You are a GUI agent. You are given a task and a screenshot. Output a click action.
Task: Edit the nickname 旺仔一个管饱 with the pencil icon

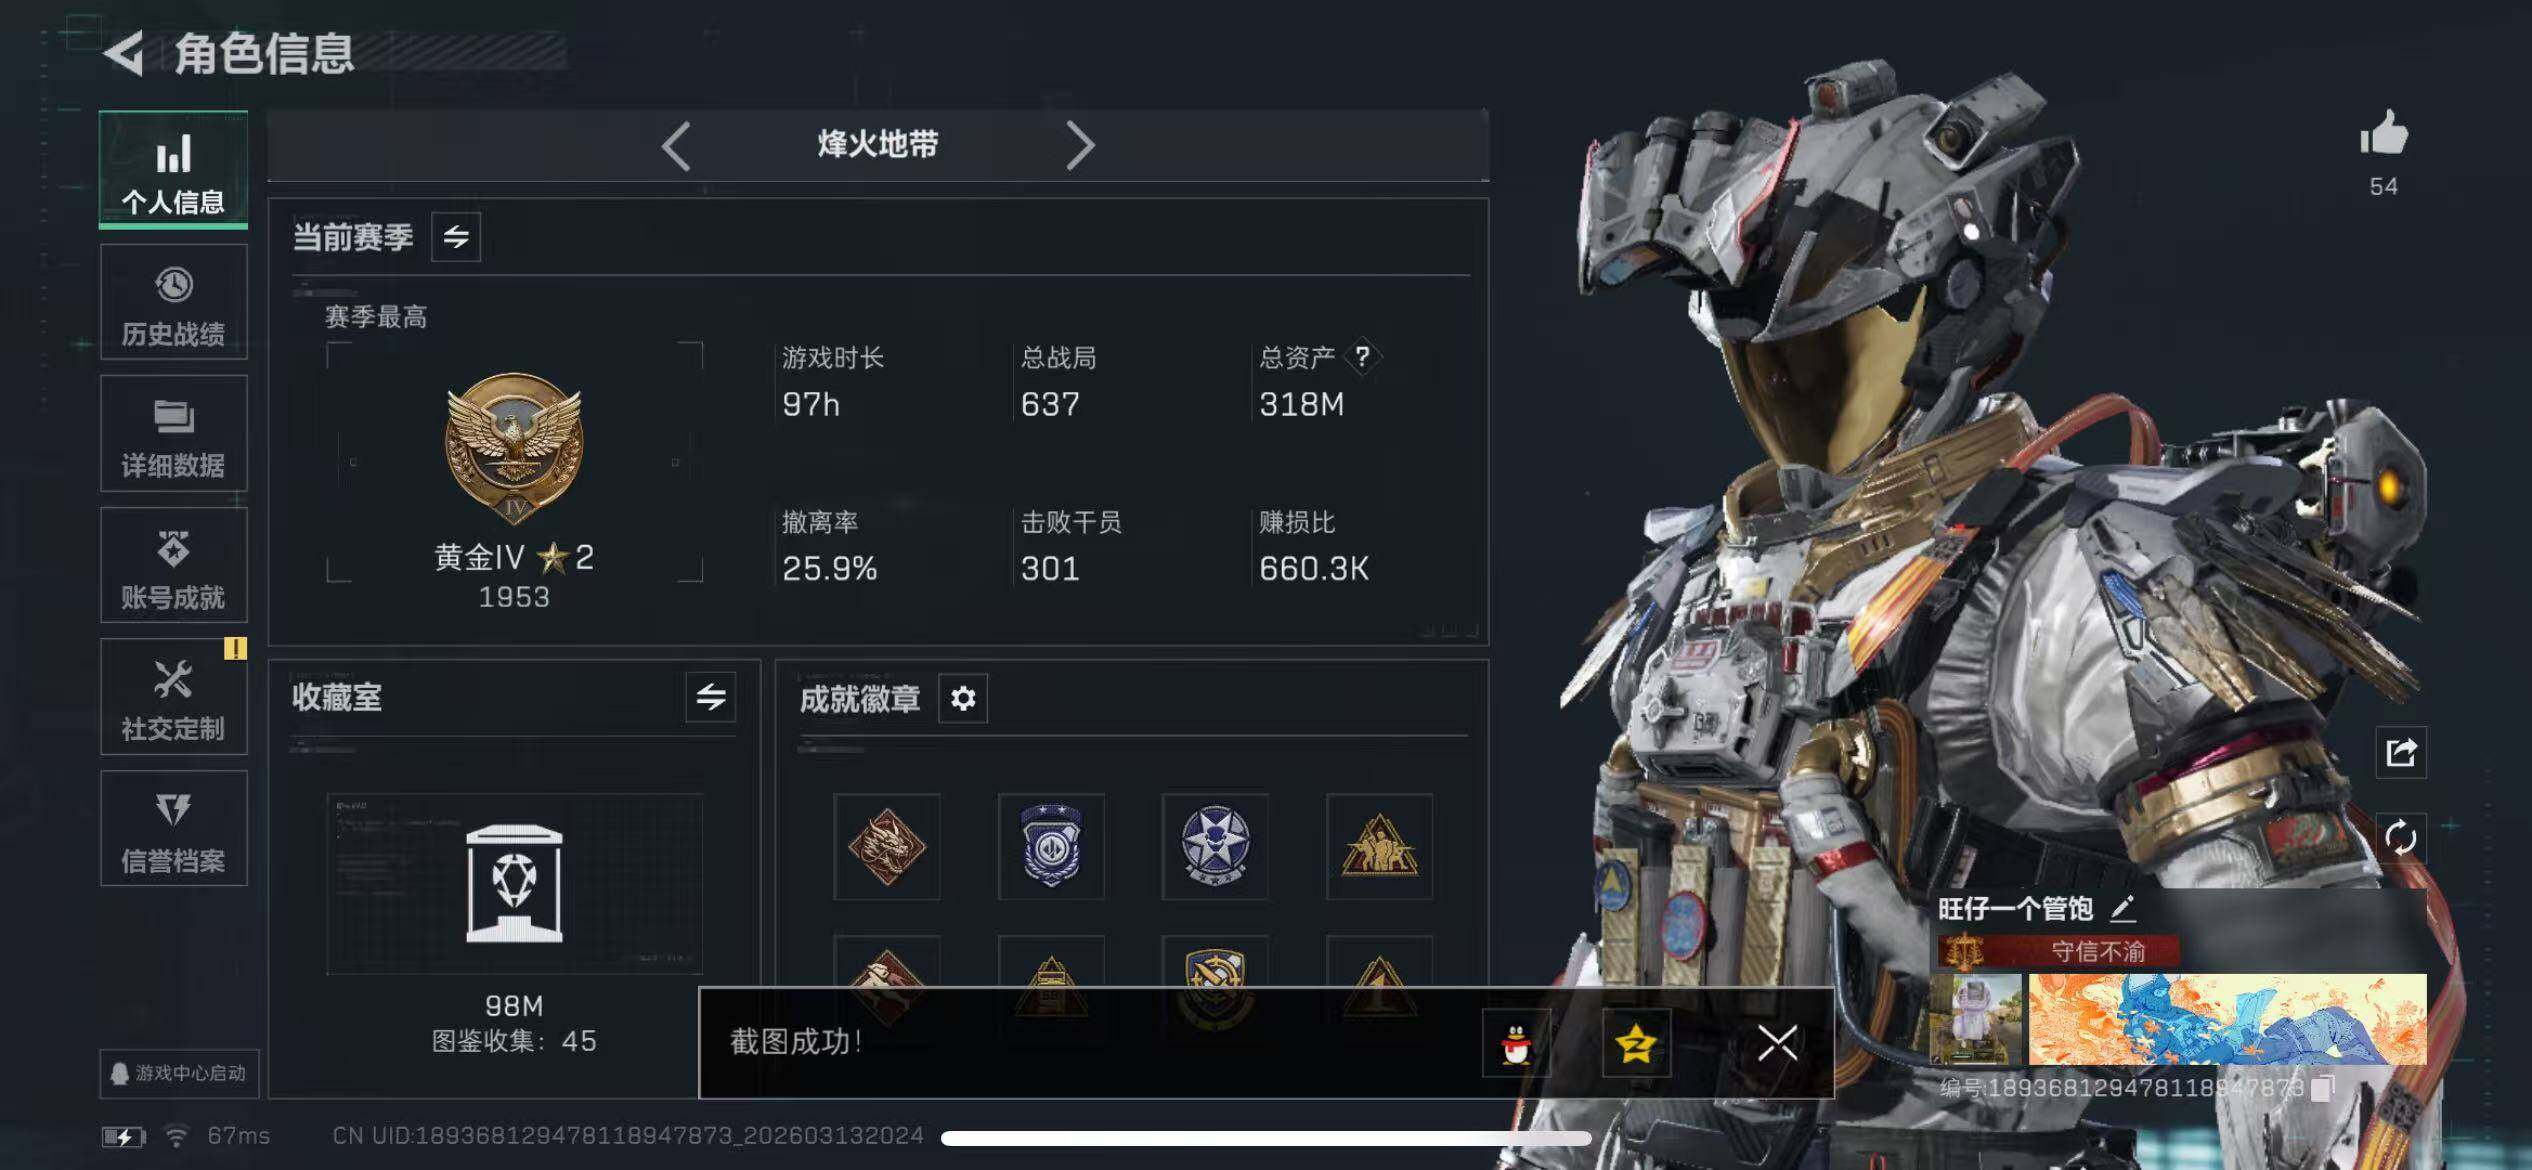pyautogui.click(x=2123, y=908)
